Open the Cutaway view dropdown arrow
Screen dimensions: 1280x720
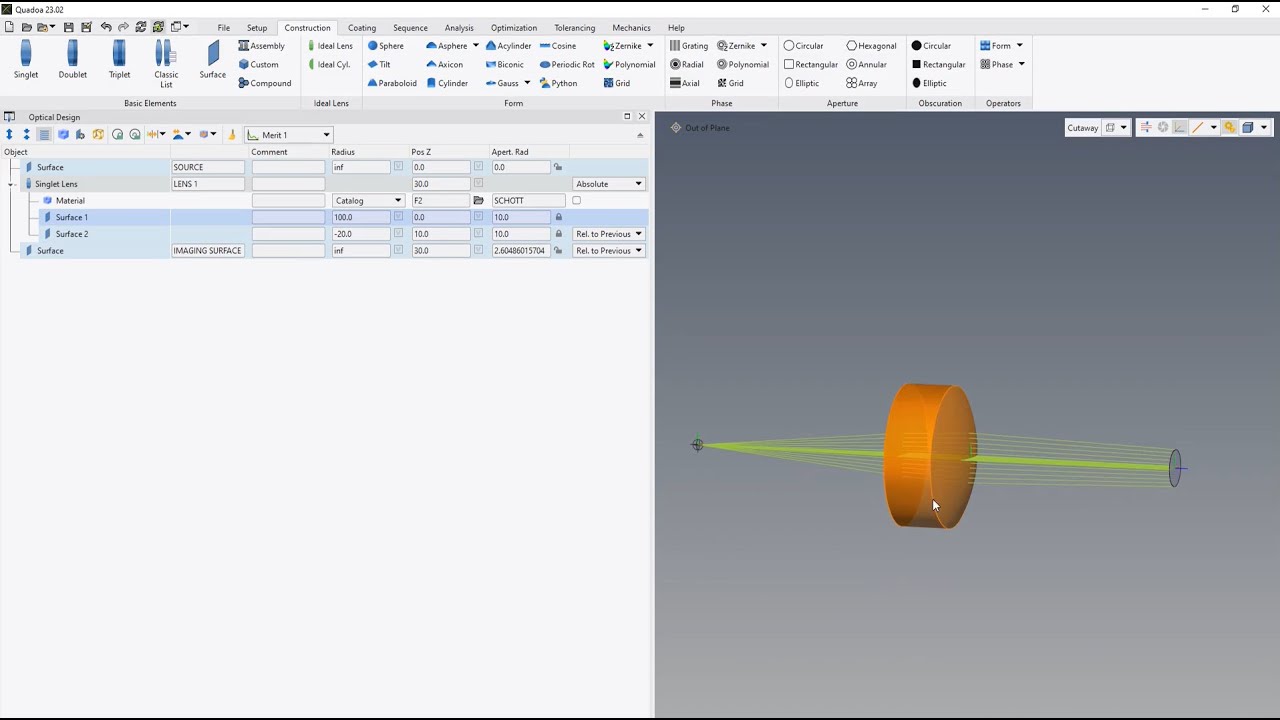[x=1123, y=128]
